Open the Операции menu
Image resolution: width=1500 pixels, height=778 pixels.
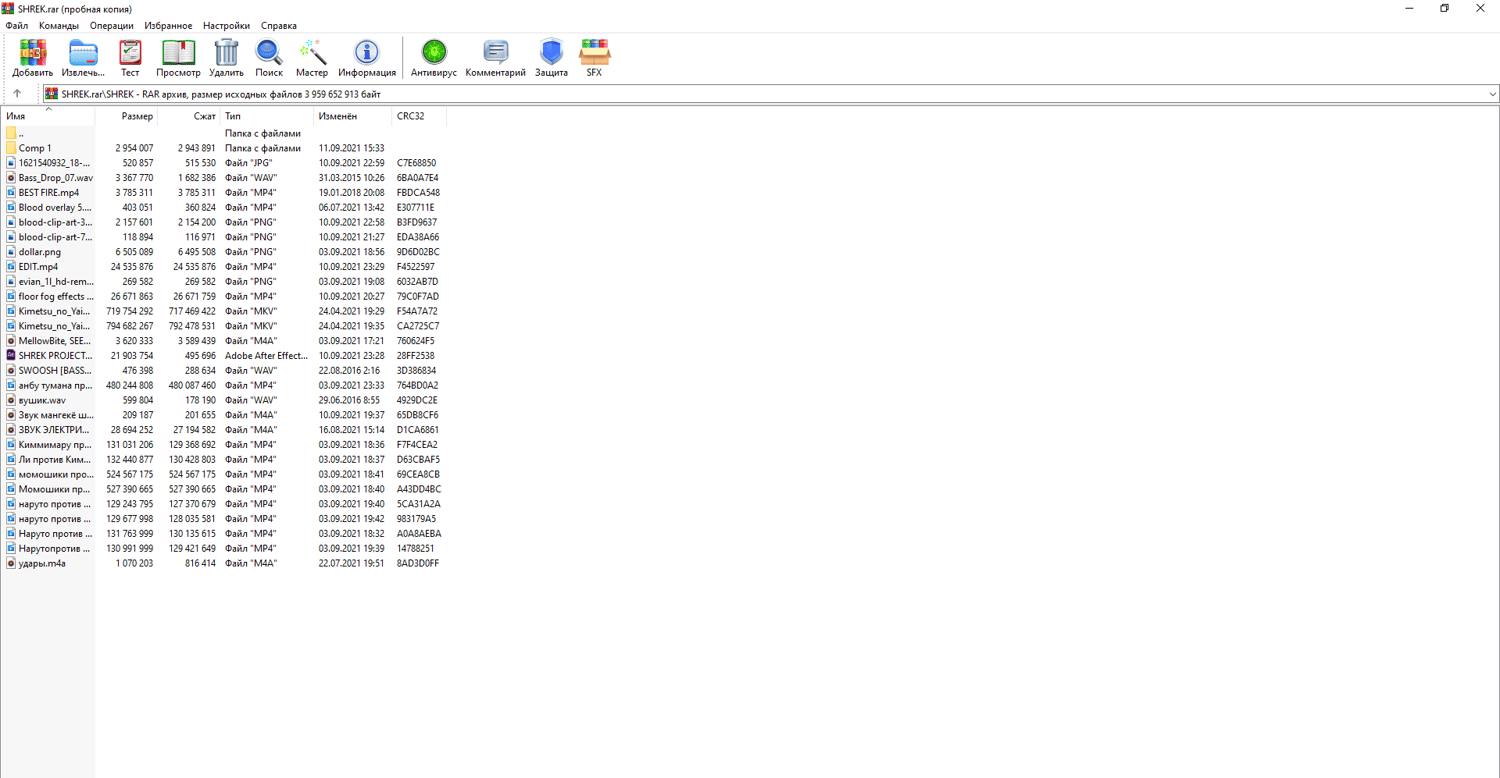pyautogui.click(x=111, y=26)
